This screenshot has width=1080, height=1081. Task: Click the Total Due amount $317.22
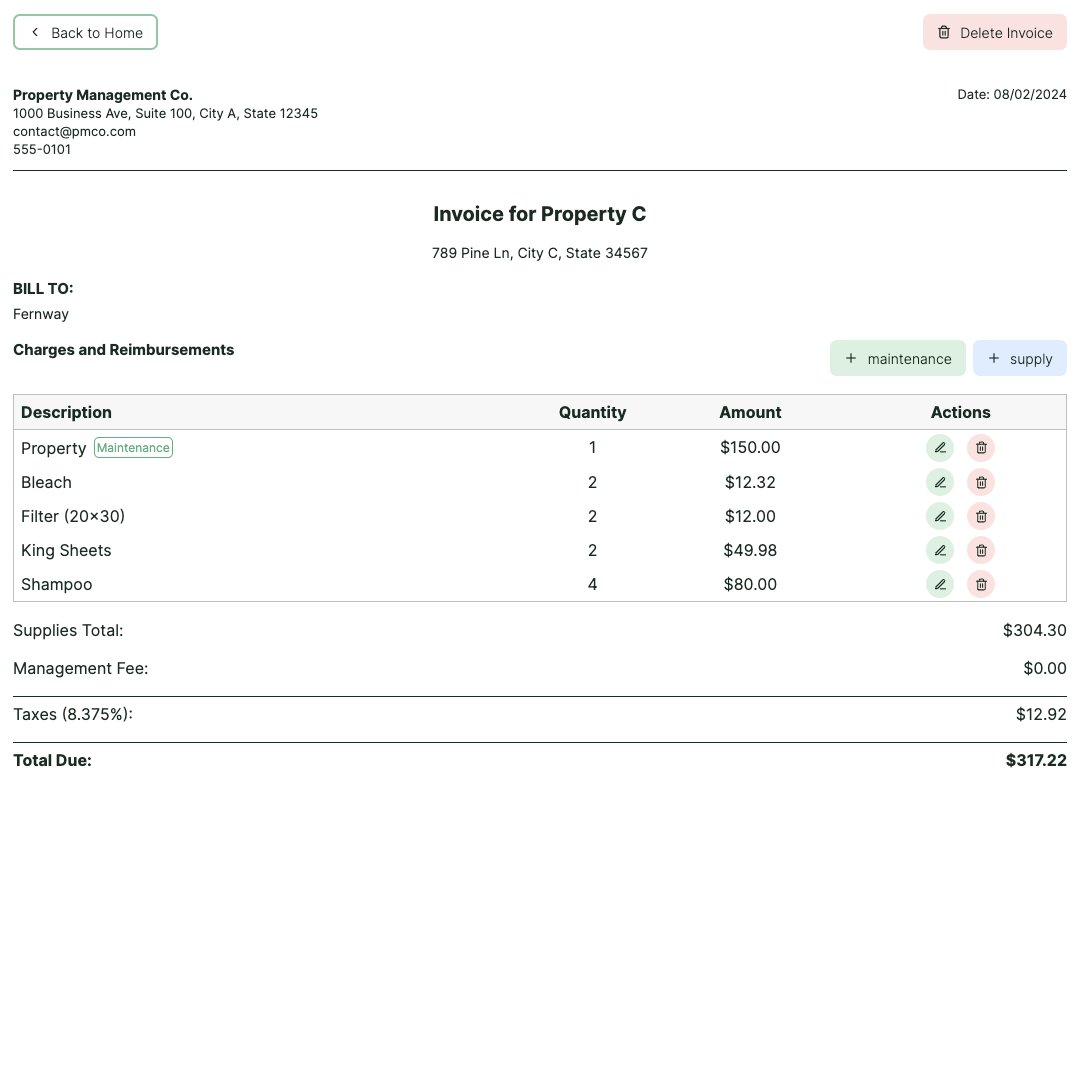click(1036, 760)
